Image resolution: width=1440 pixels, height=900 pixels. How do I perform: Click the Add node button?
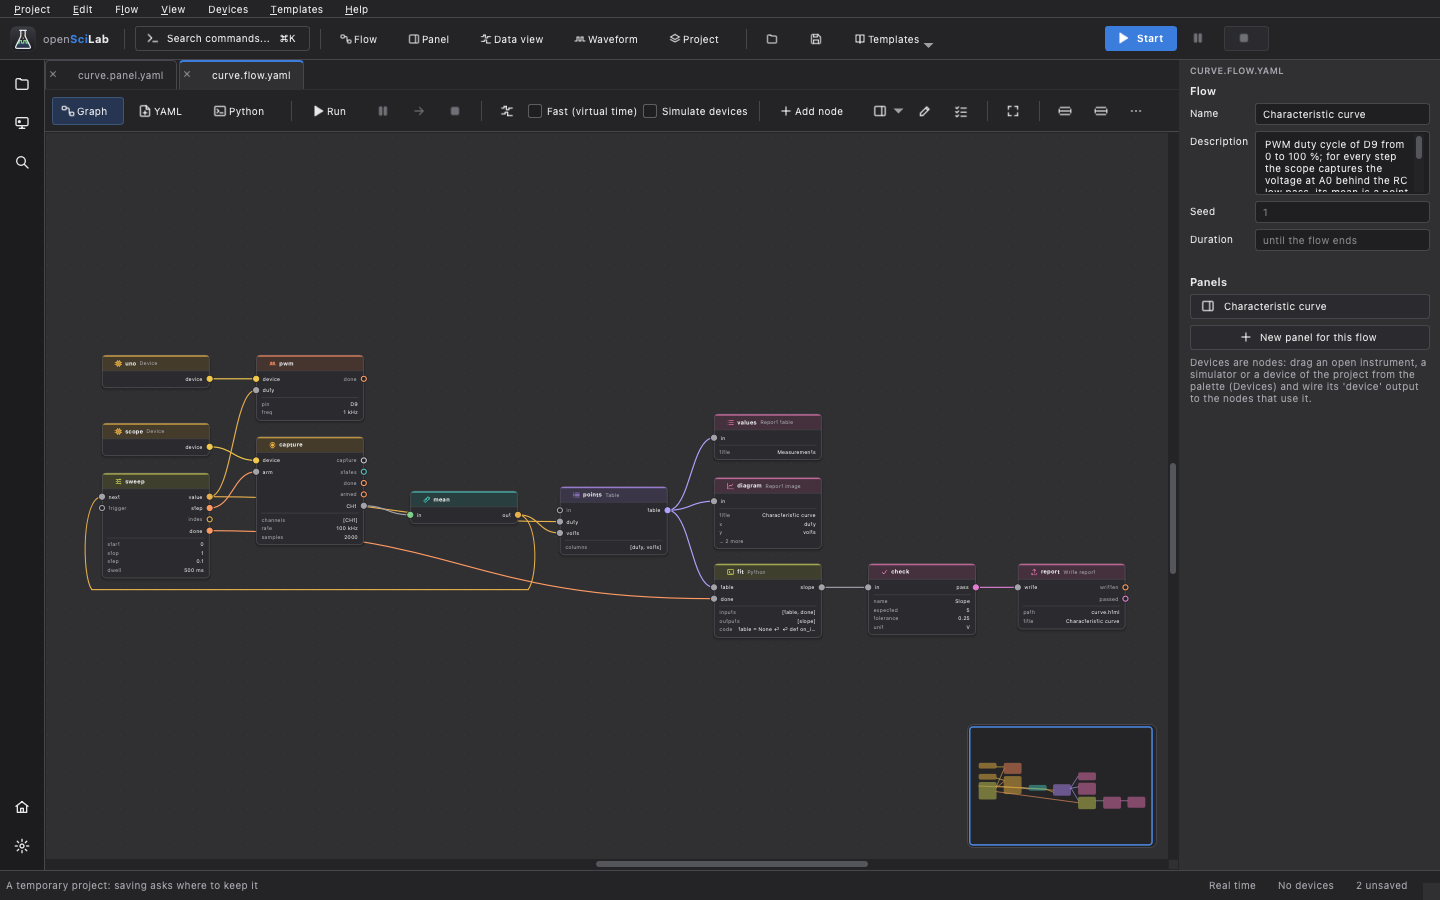(x=811, y=111)
